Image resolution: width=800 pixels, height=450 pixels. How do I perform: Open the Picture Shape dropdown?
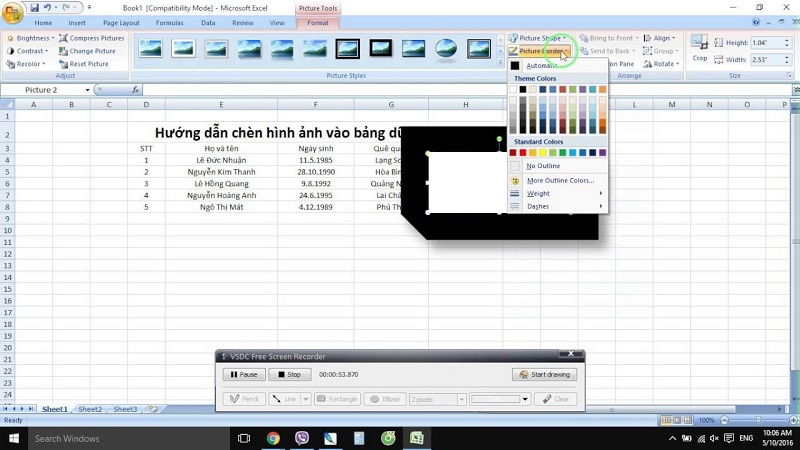[538, 38]
